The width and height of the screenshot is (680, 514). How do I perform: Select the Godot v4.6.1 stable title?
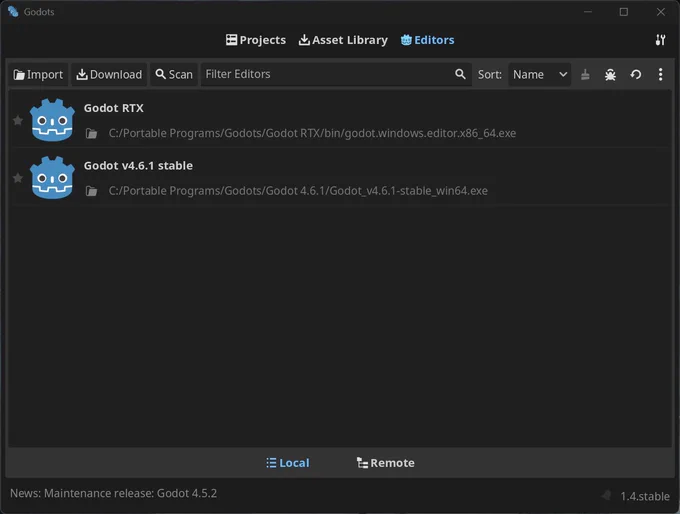coord(138,166)
